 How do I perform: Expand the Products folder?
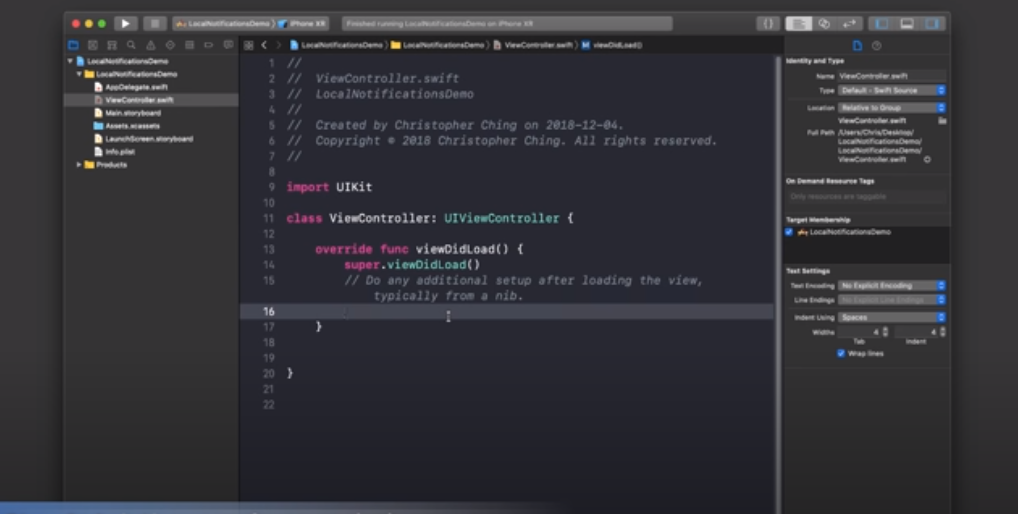point(79,165)
